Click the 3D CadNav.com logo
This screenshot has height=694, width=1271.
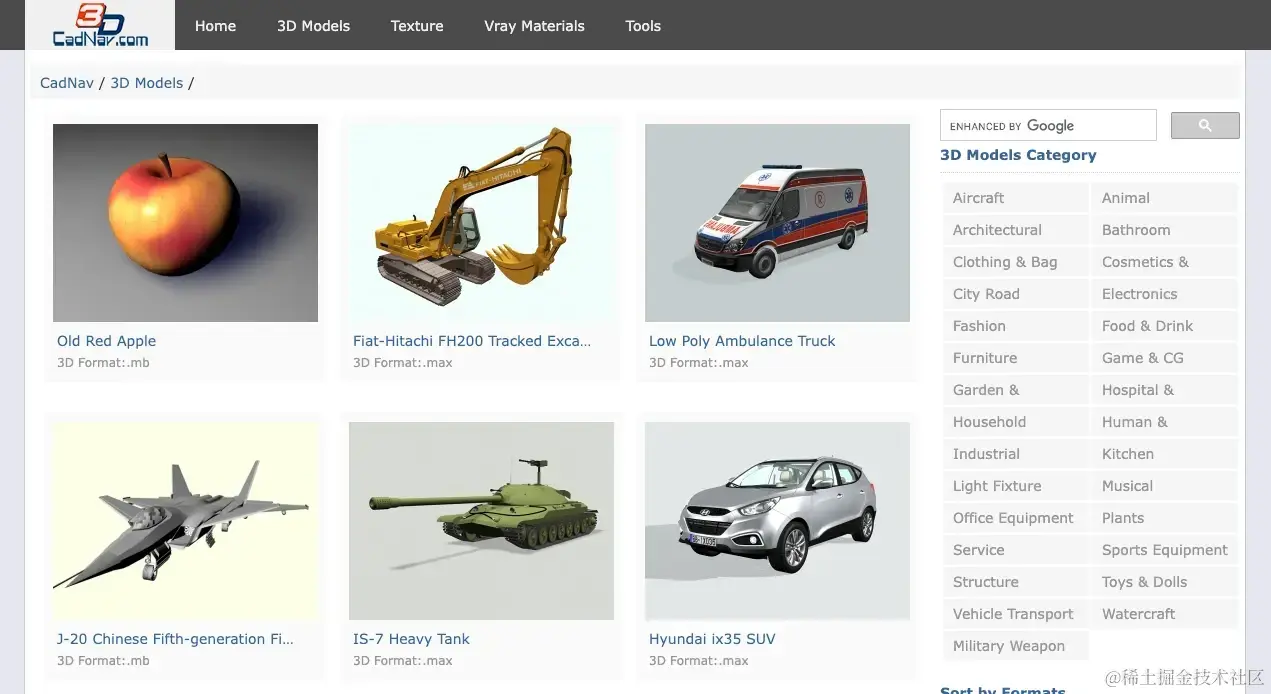(x=100, y=25)
